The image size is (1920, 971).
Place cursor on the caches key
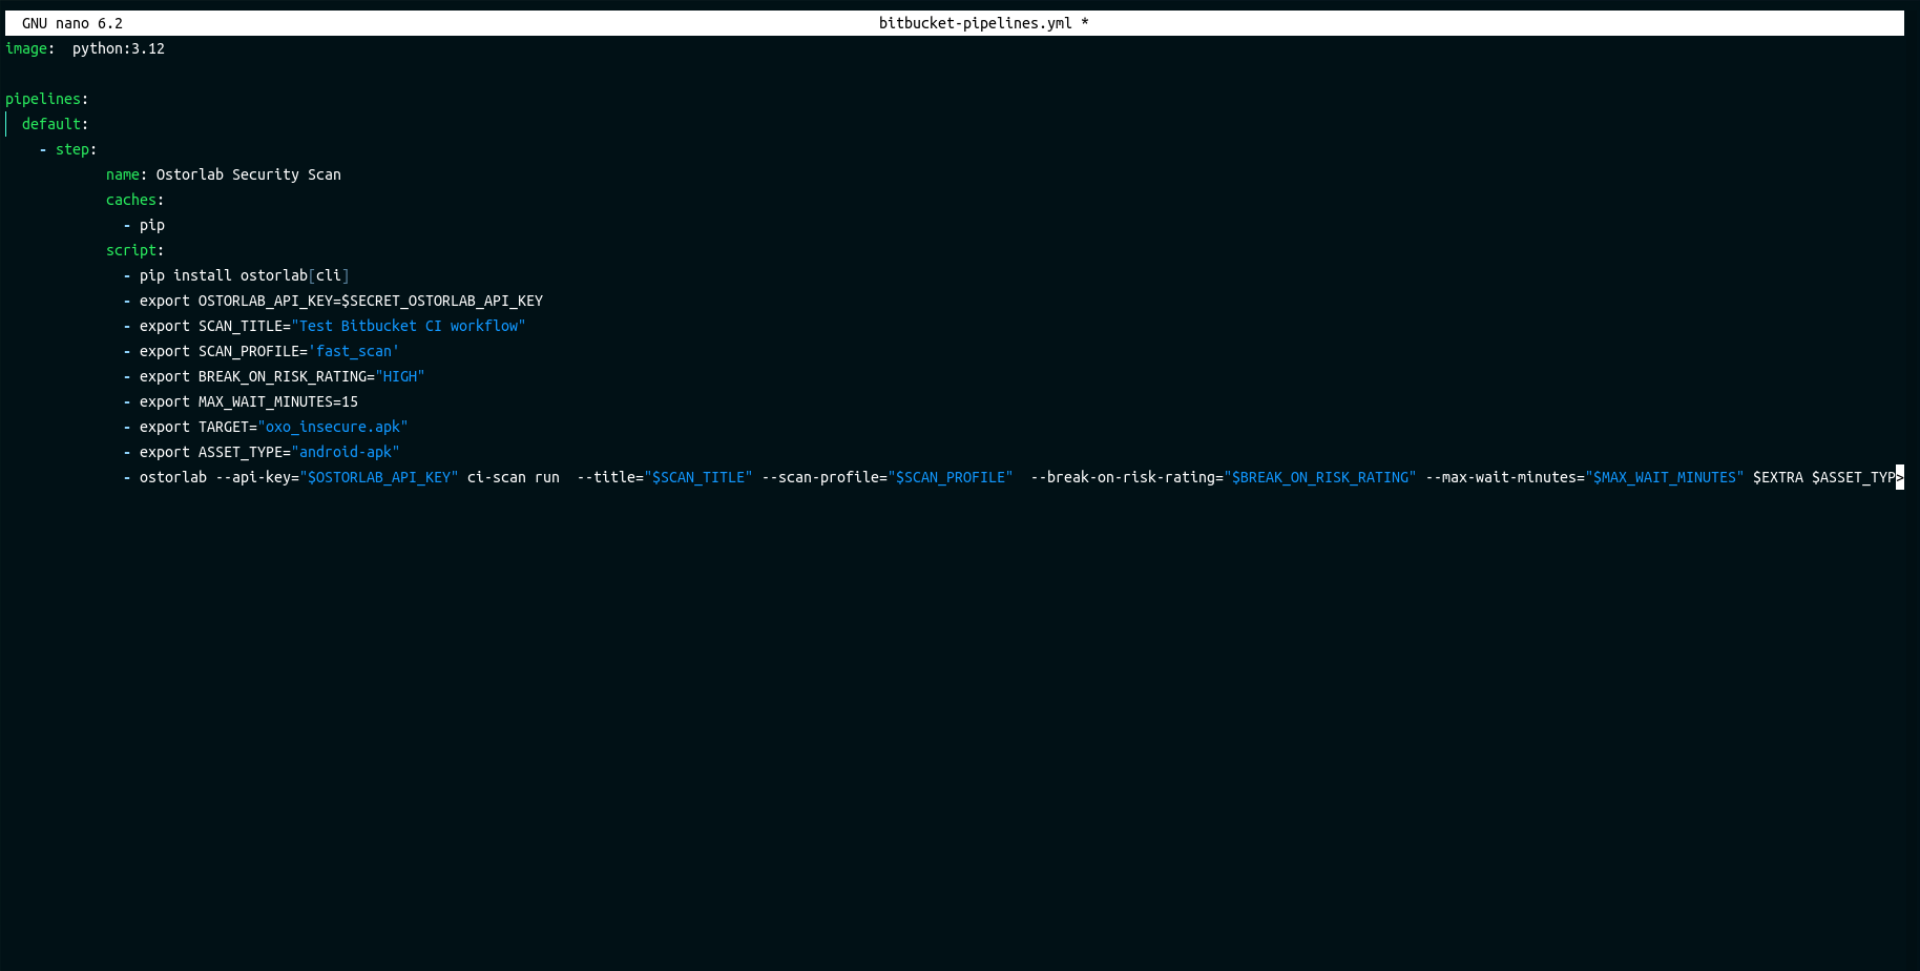point(131,200)
